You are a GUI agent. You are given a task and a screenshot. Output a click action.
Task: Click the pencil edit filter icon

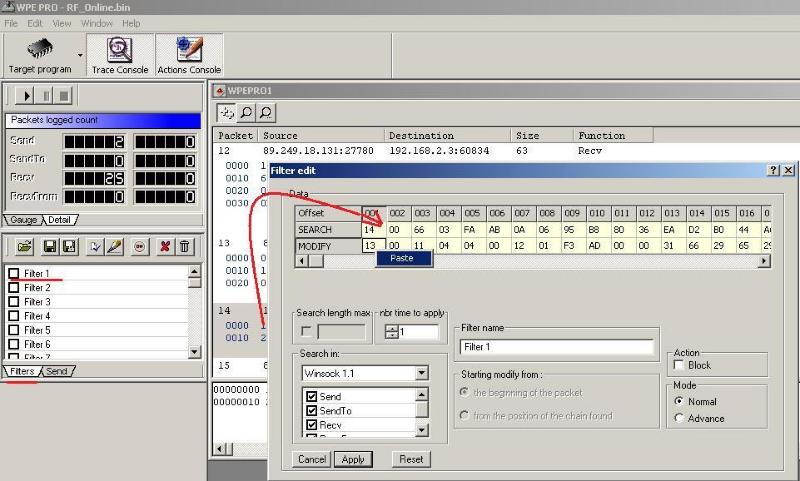(x=114, y=246)
